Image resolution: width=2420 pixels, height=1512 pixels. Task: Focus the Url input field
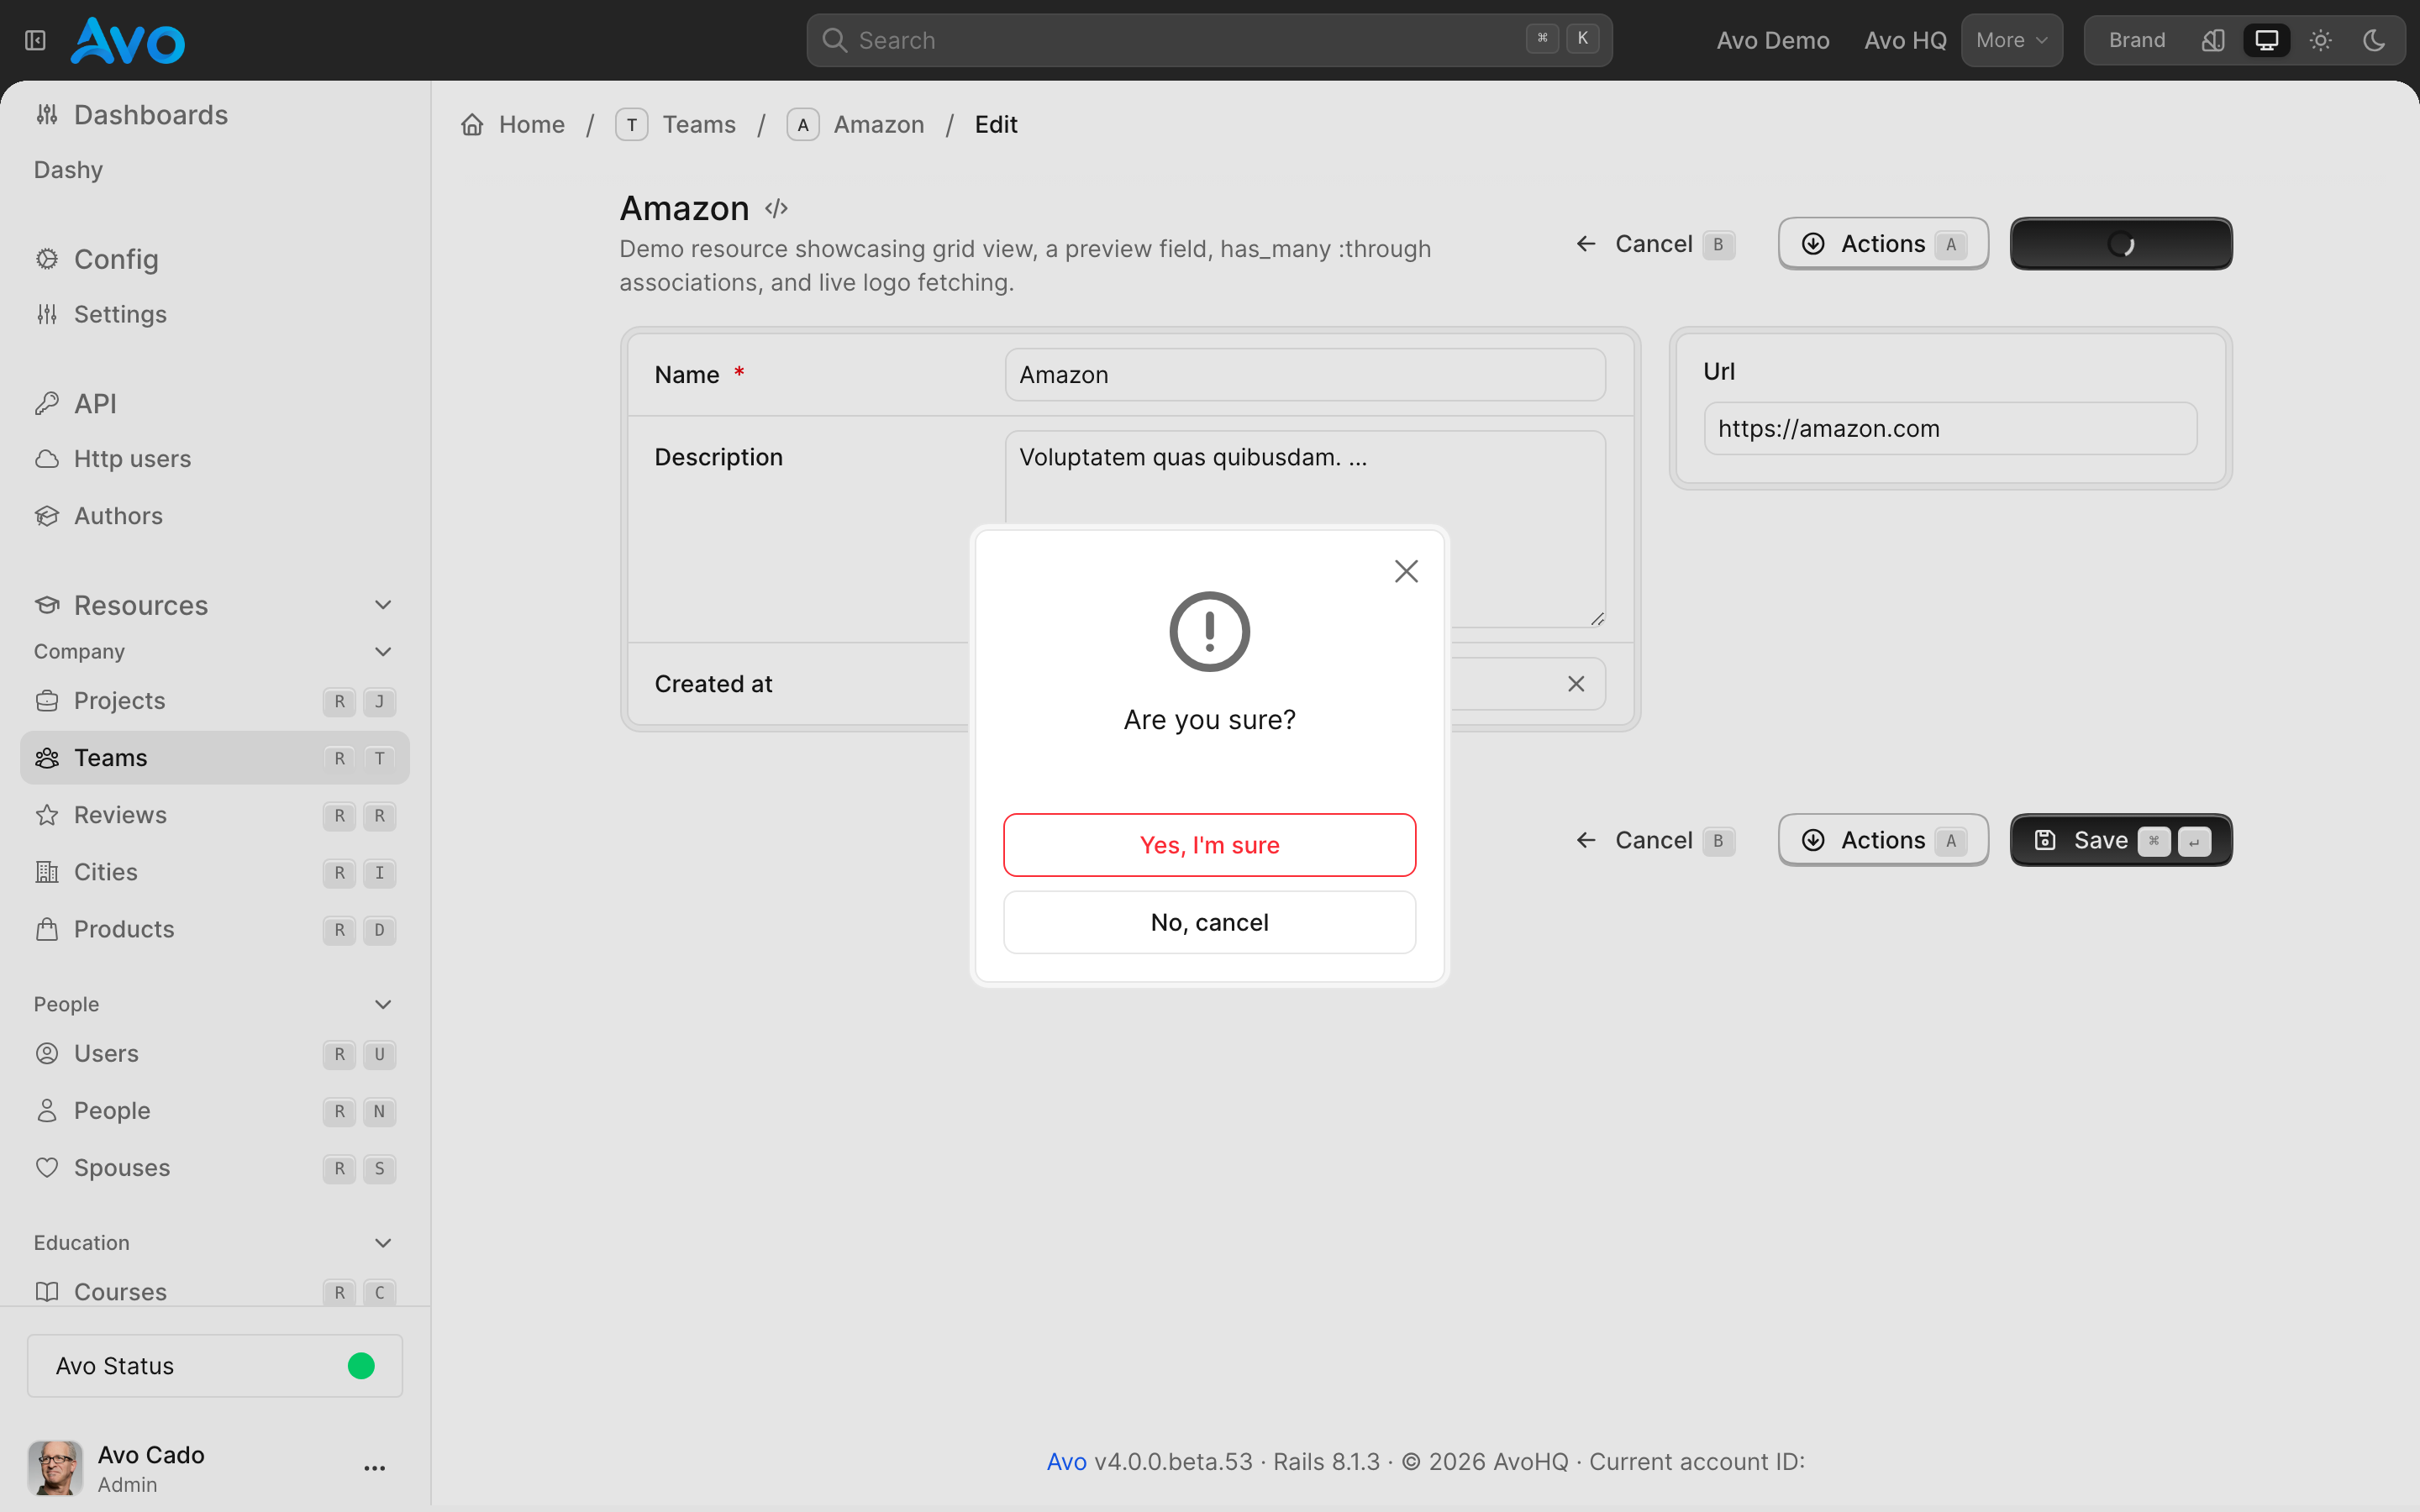pos(1949,428)
